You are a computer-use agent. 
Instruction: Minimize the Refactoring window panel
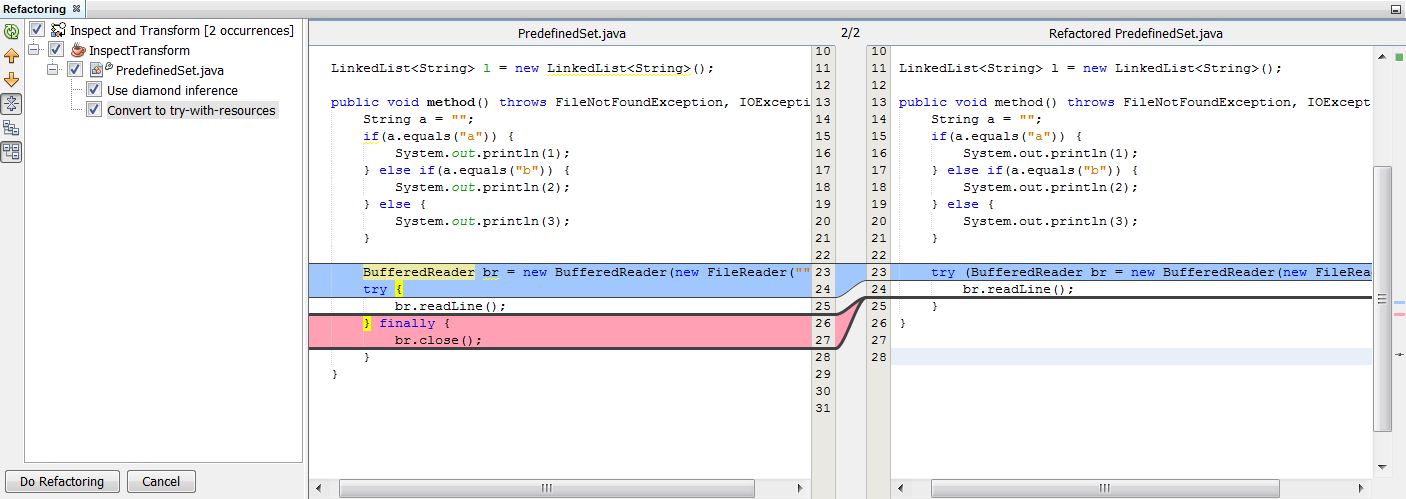click(1396, 9)
